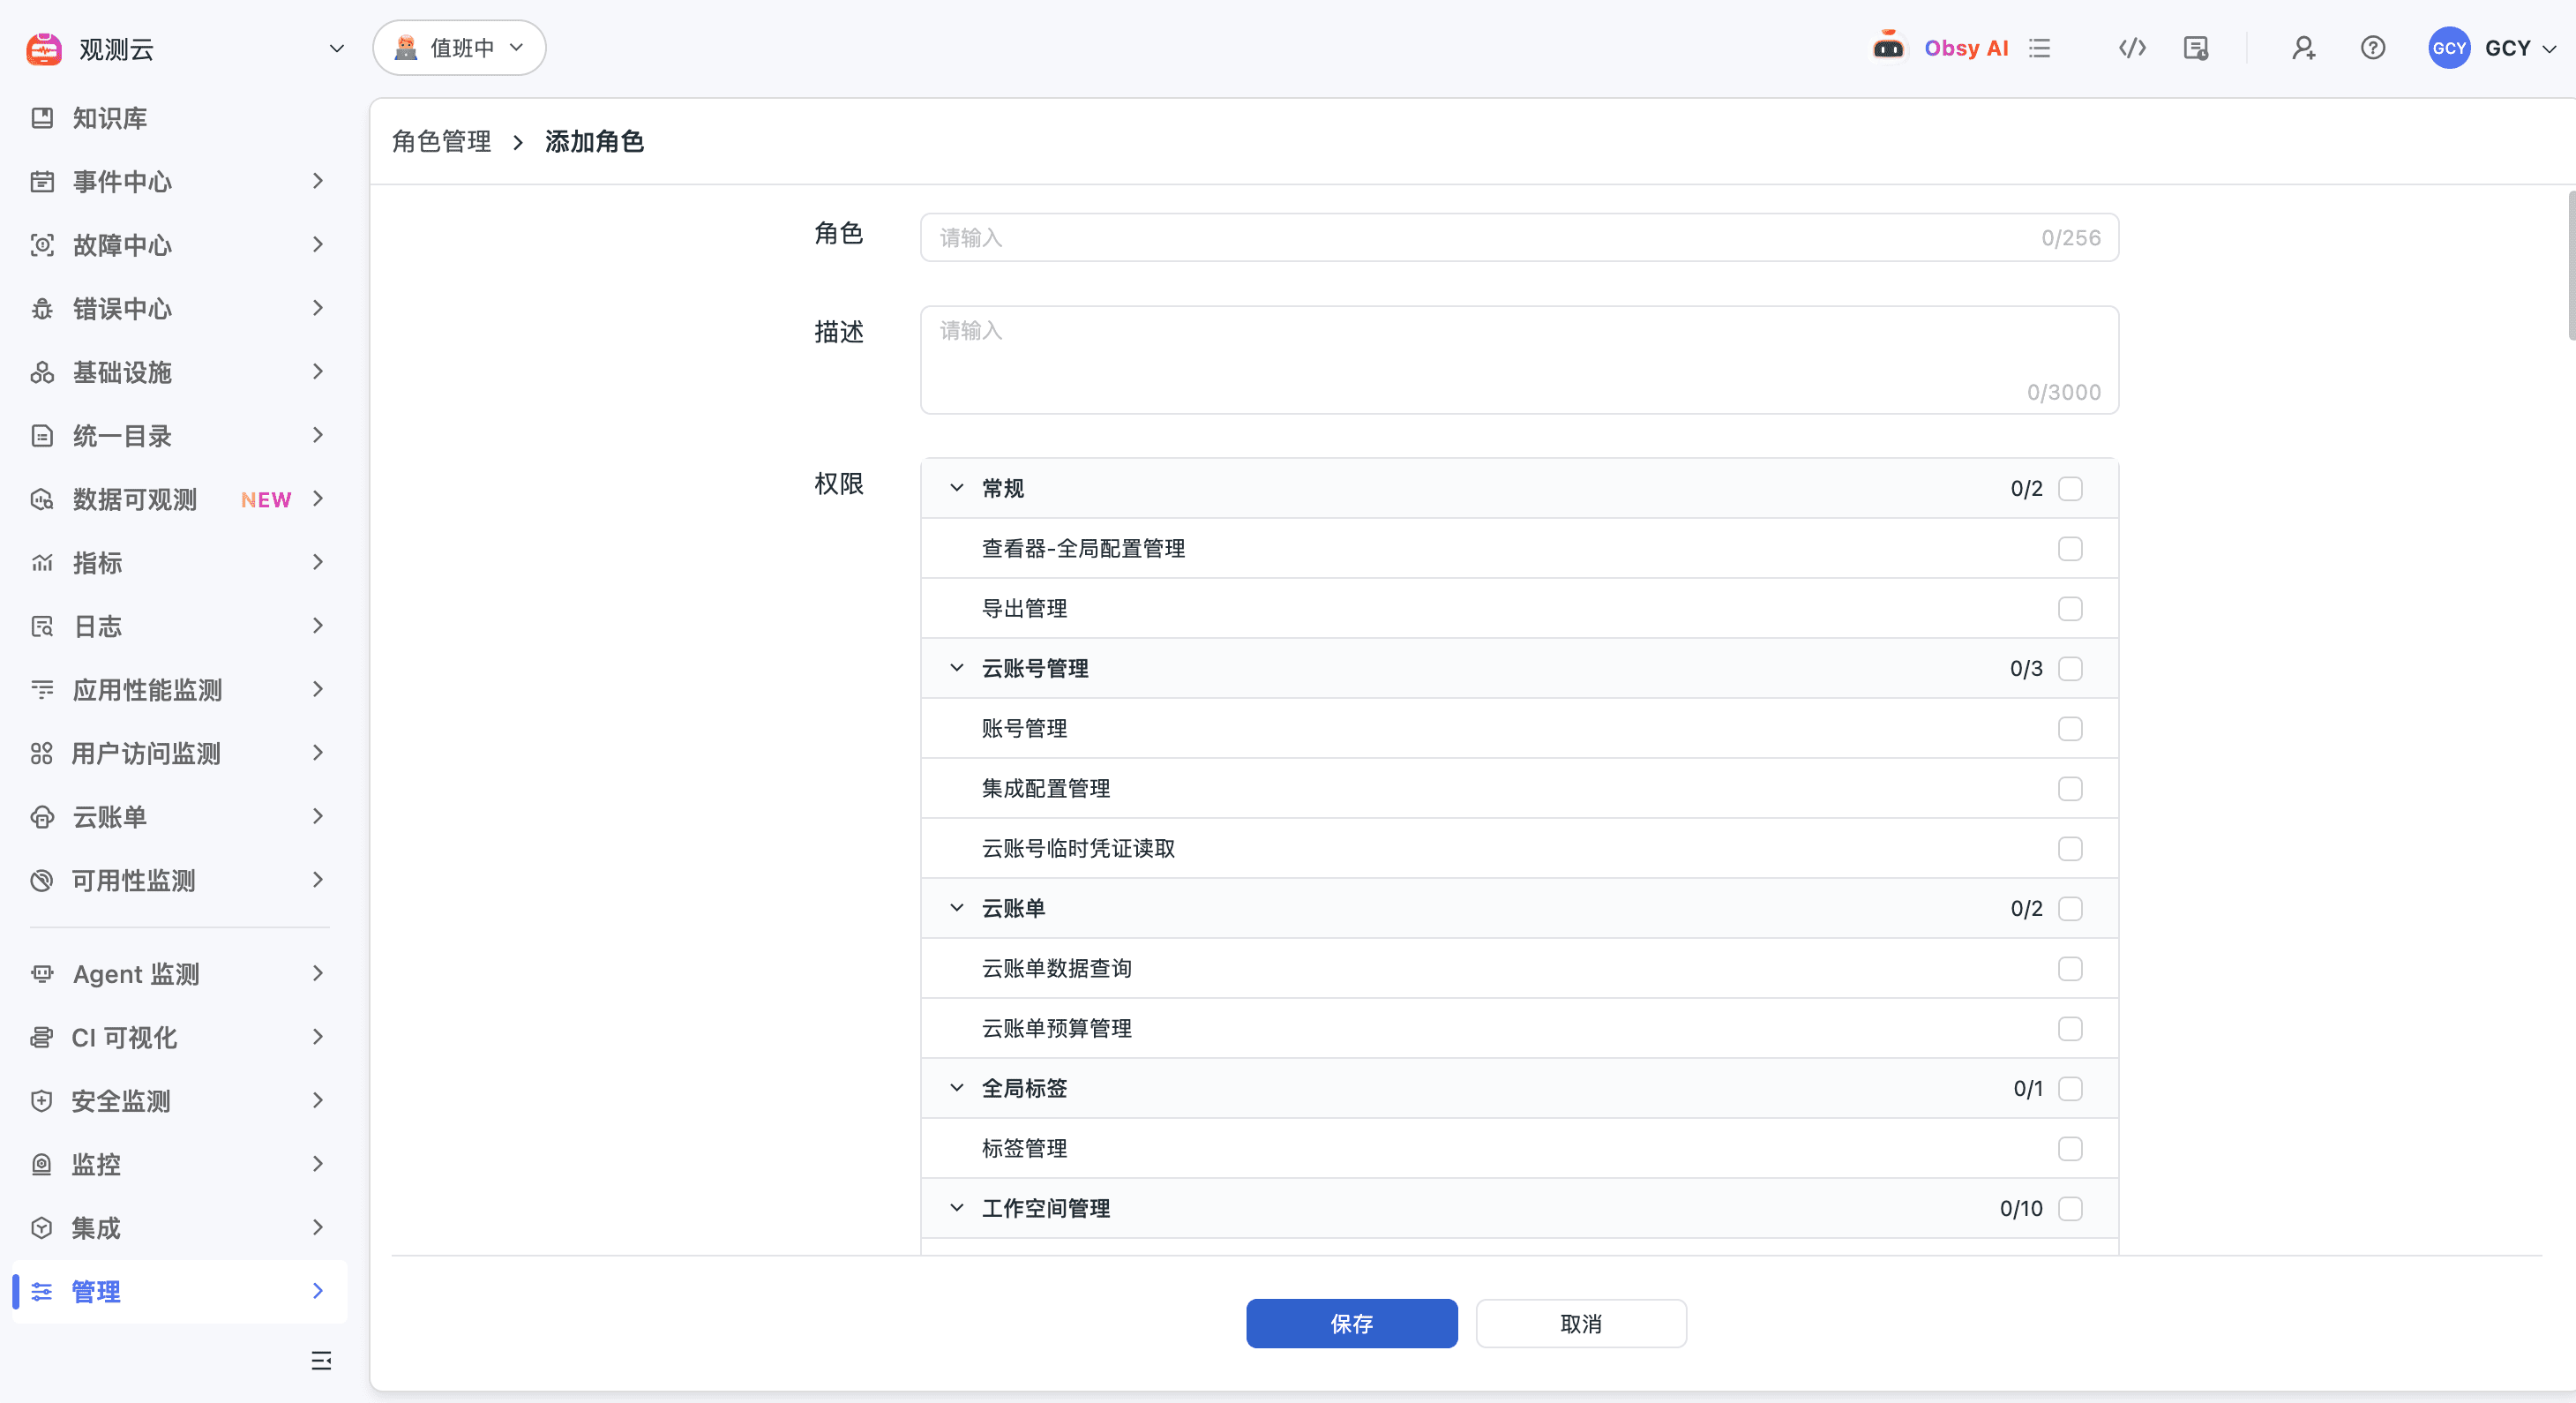Image resolution: width=2576 pixels, height=1403 pixels.
Task: Open the code brackets icon in header
Action: pyautogui.click(x=2132, y=48)
